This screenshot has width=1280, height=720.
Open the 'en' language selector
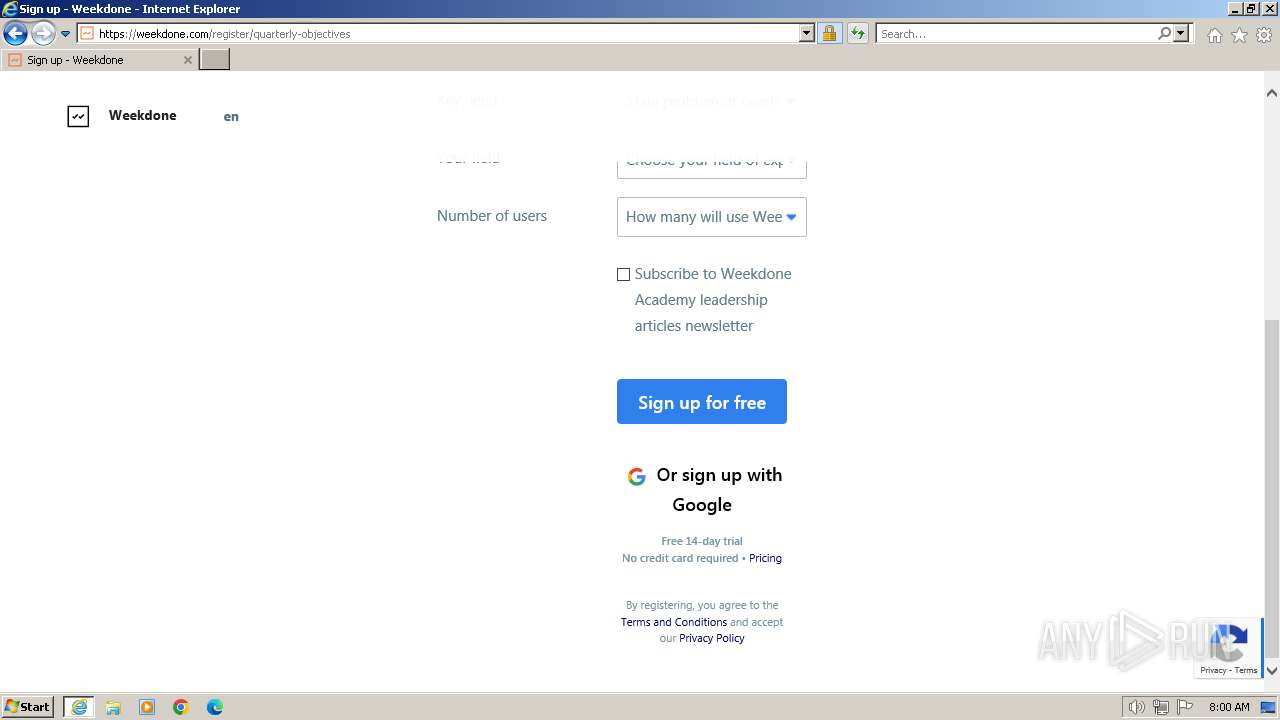coord(231,116)
